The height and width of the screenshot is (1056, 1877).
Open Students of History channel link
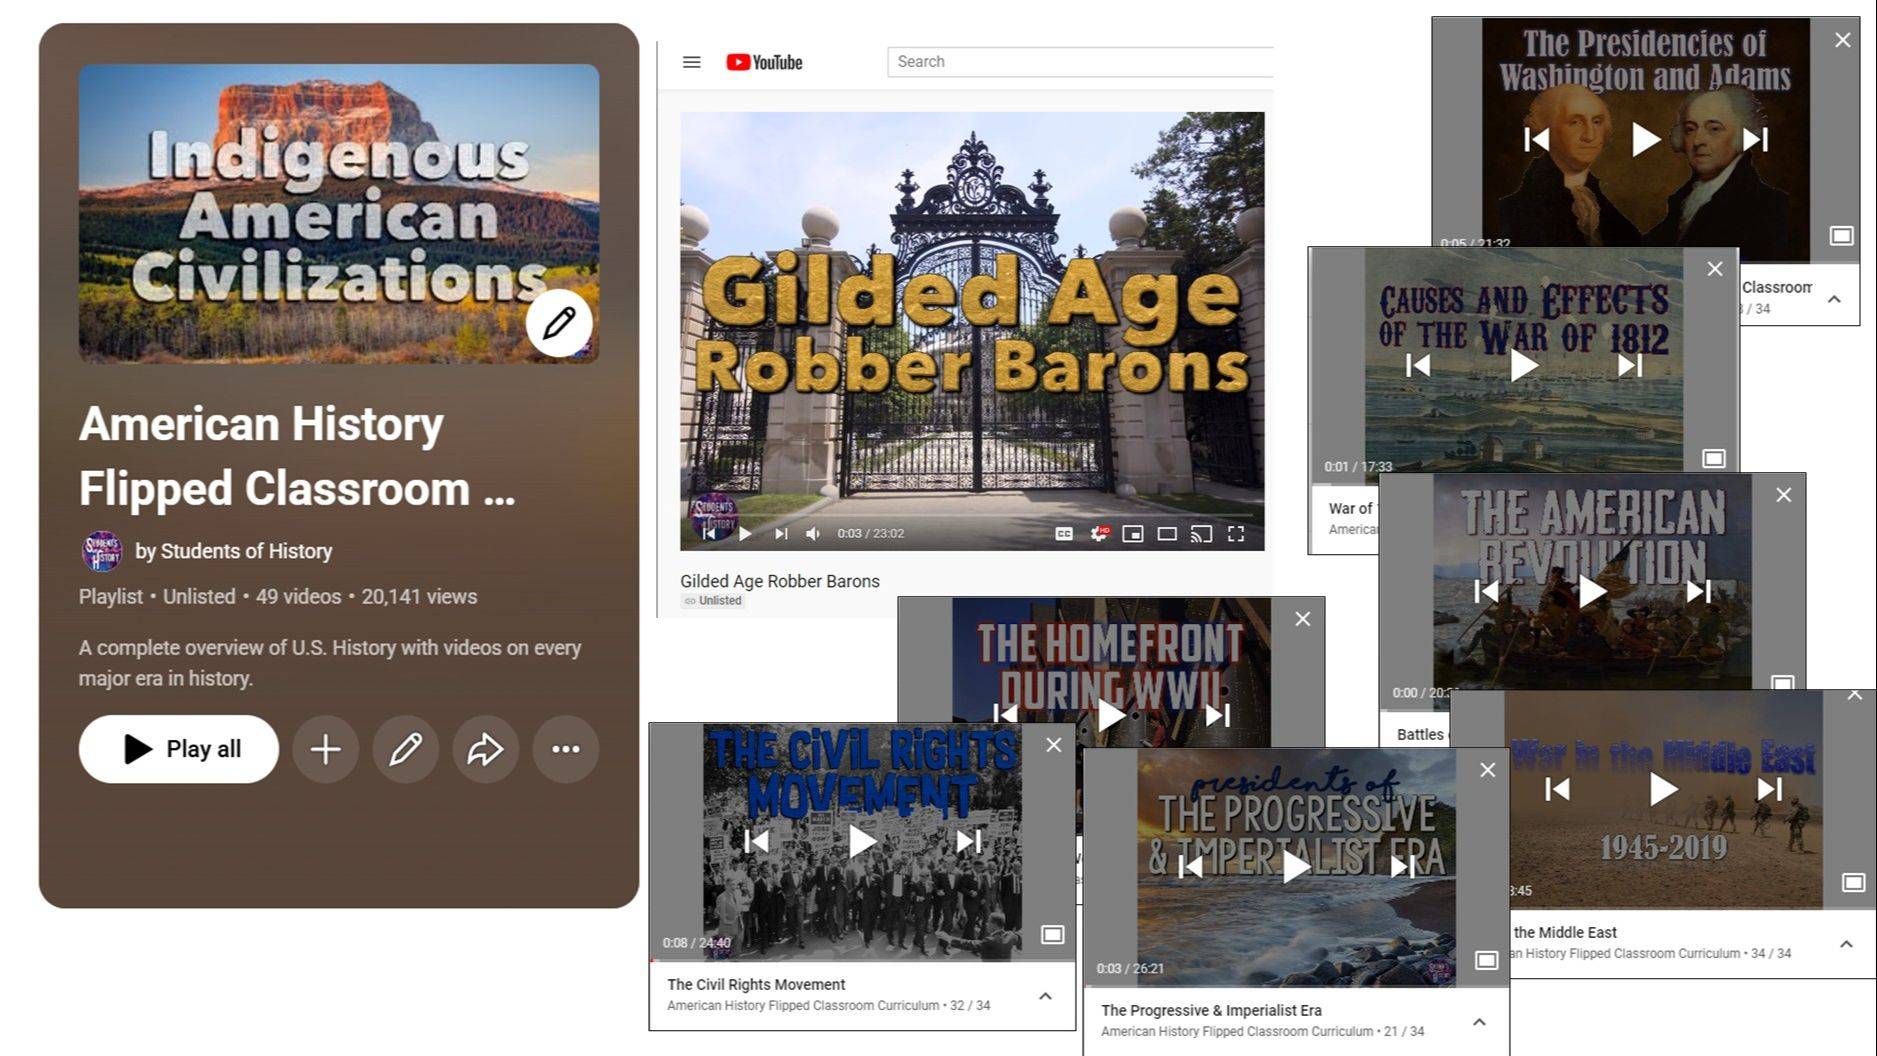pos(246,551)
